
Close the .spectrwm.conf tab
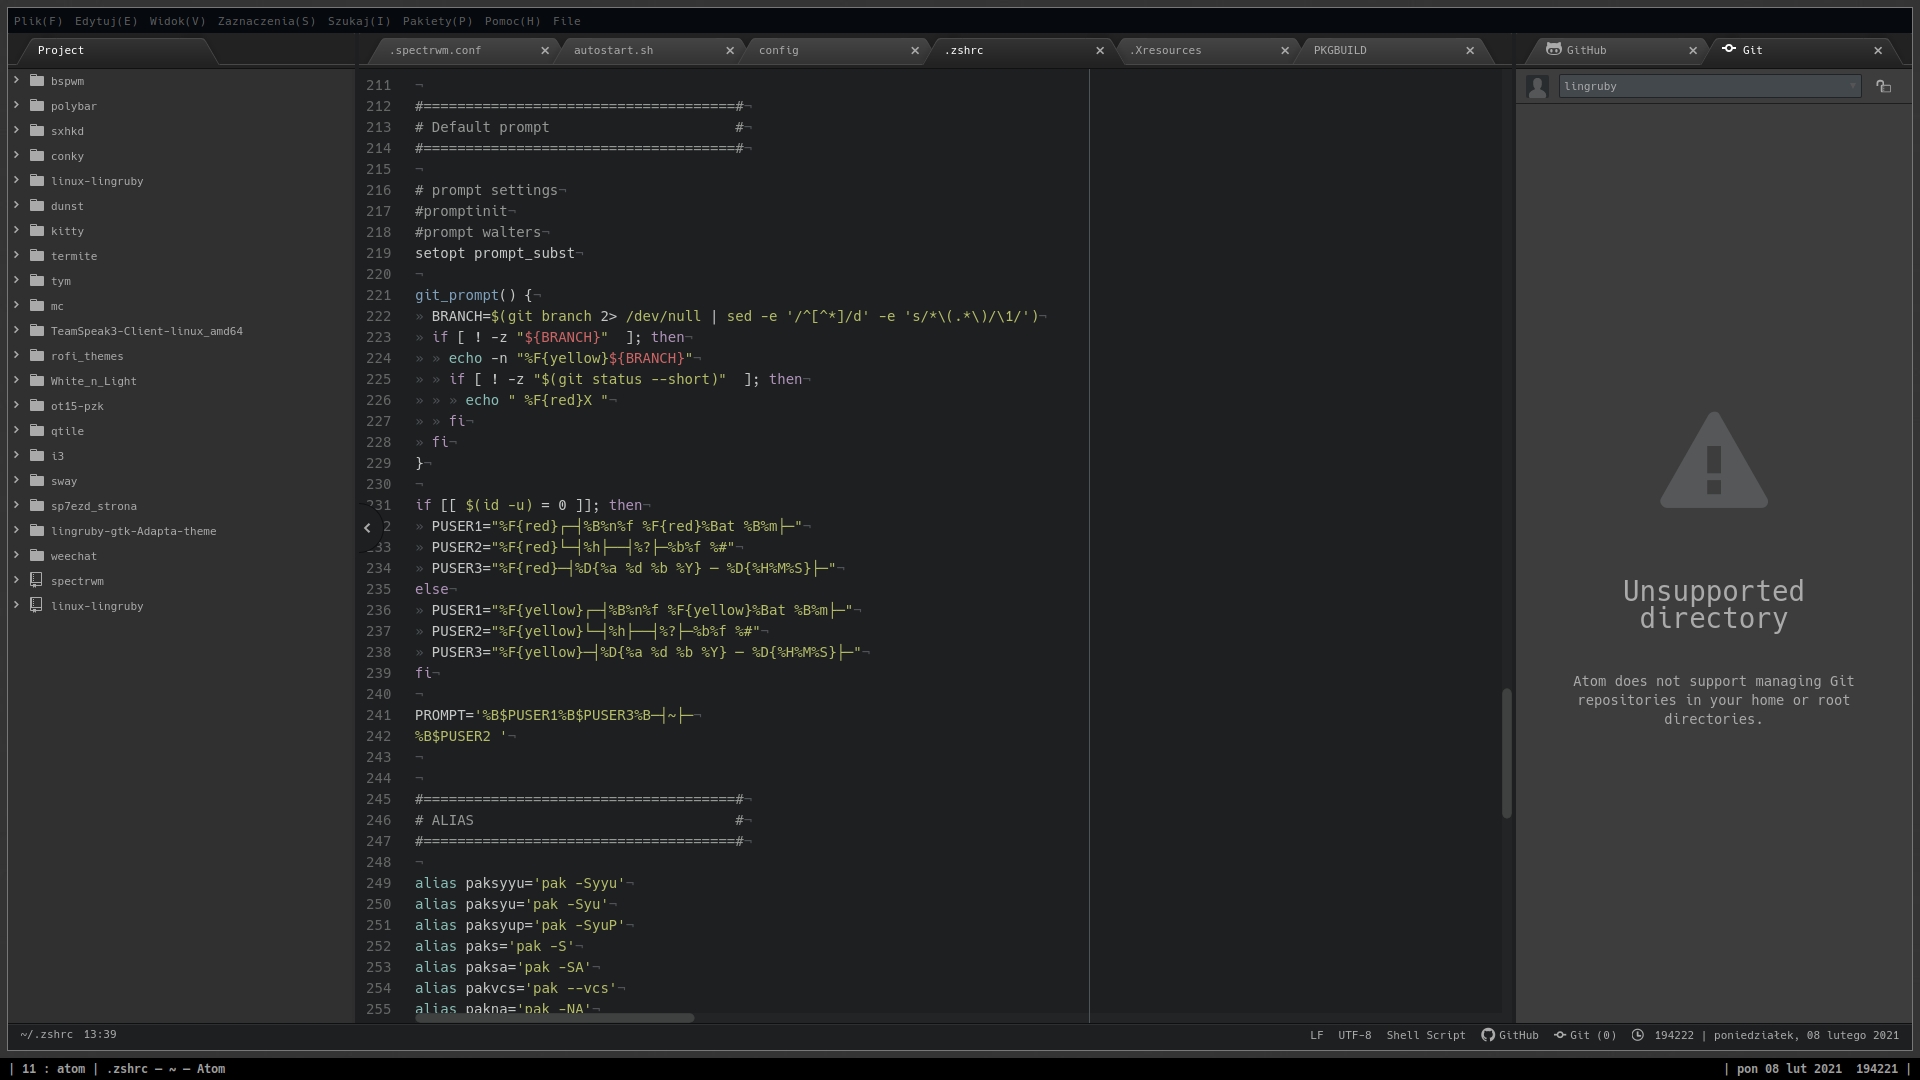[x=545, y=50]
